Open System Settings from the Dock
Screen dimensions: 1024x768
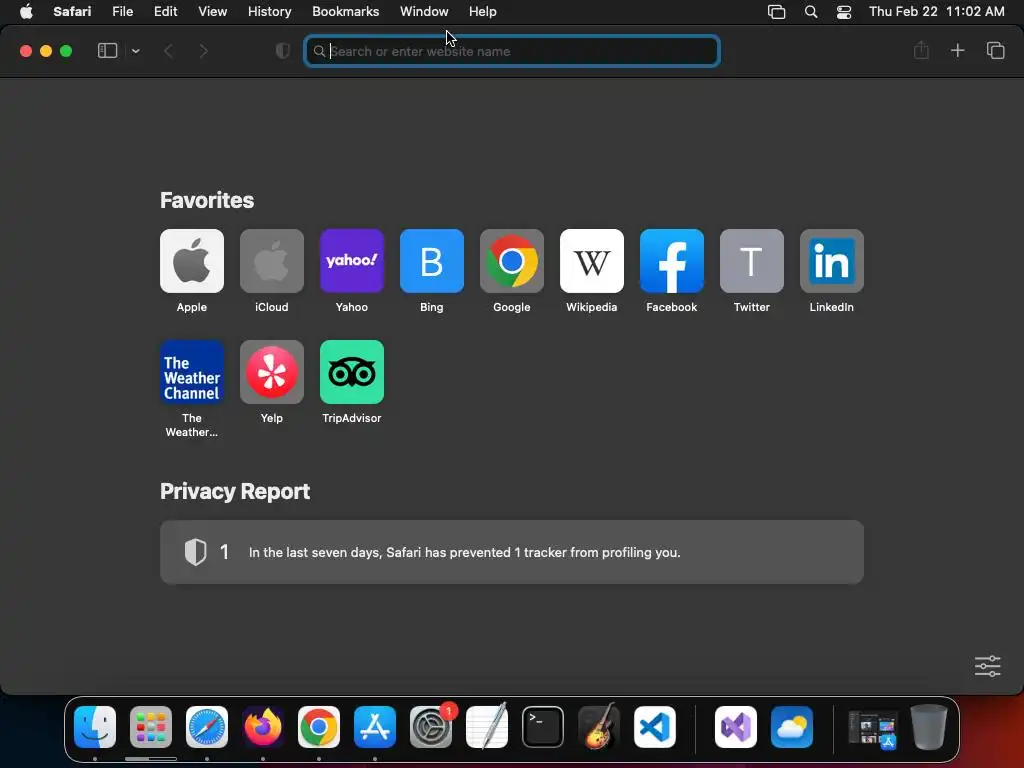tap(431, 727)
